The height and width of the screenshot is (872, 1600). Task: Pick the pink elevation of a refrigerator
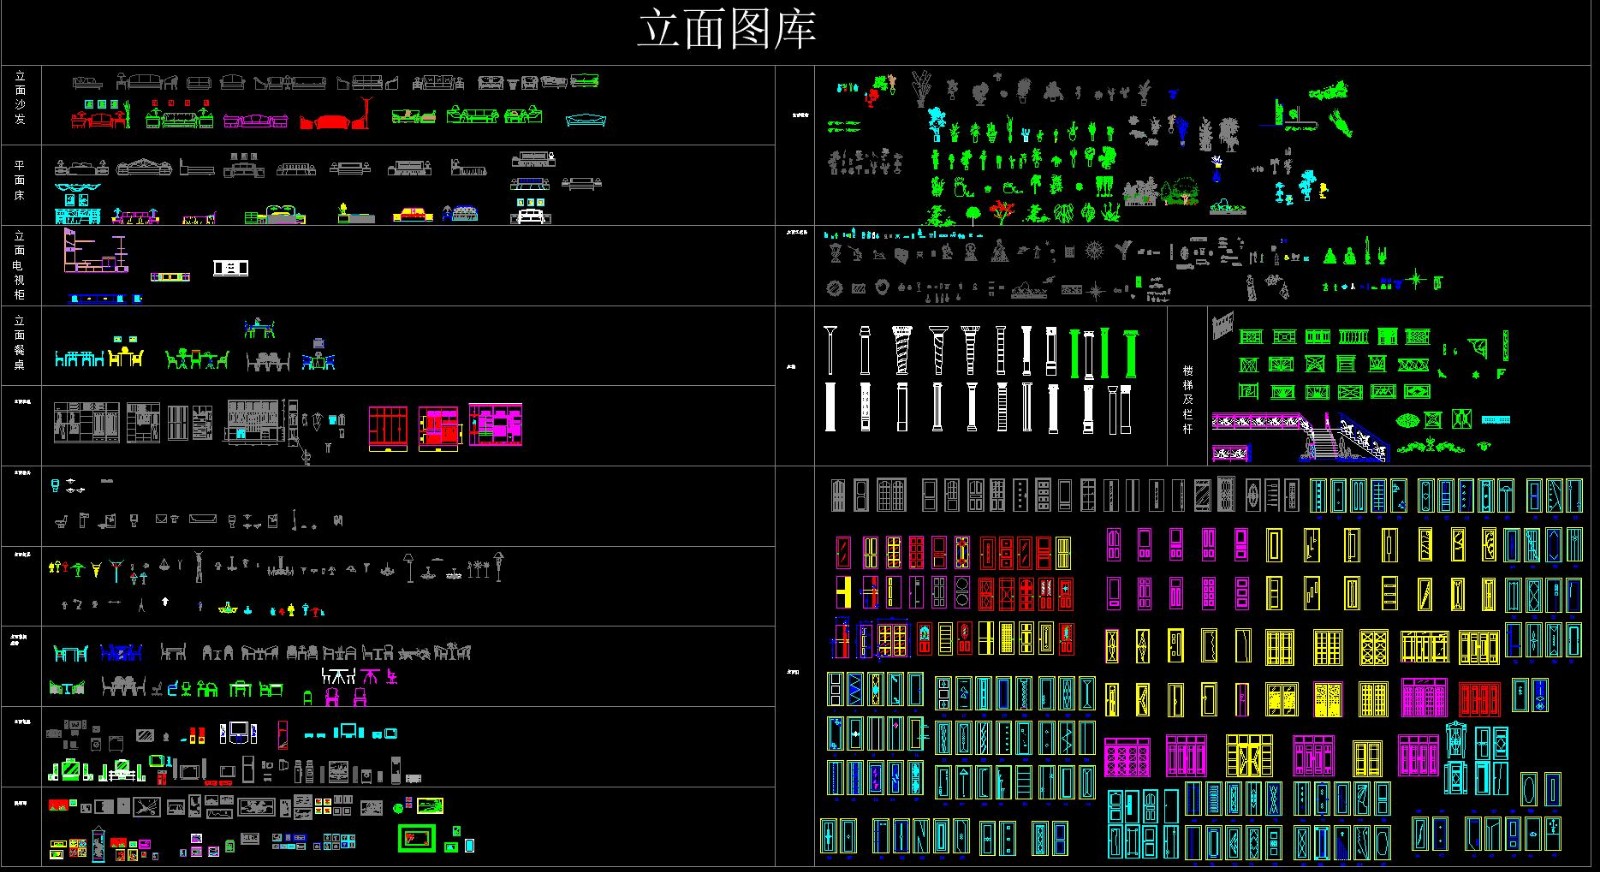[x=283, y=735]
